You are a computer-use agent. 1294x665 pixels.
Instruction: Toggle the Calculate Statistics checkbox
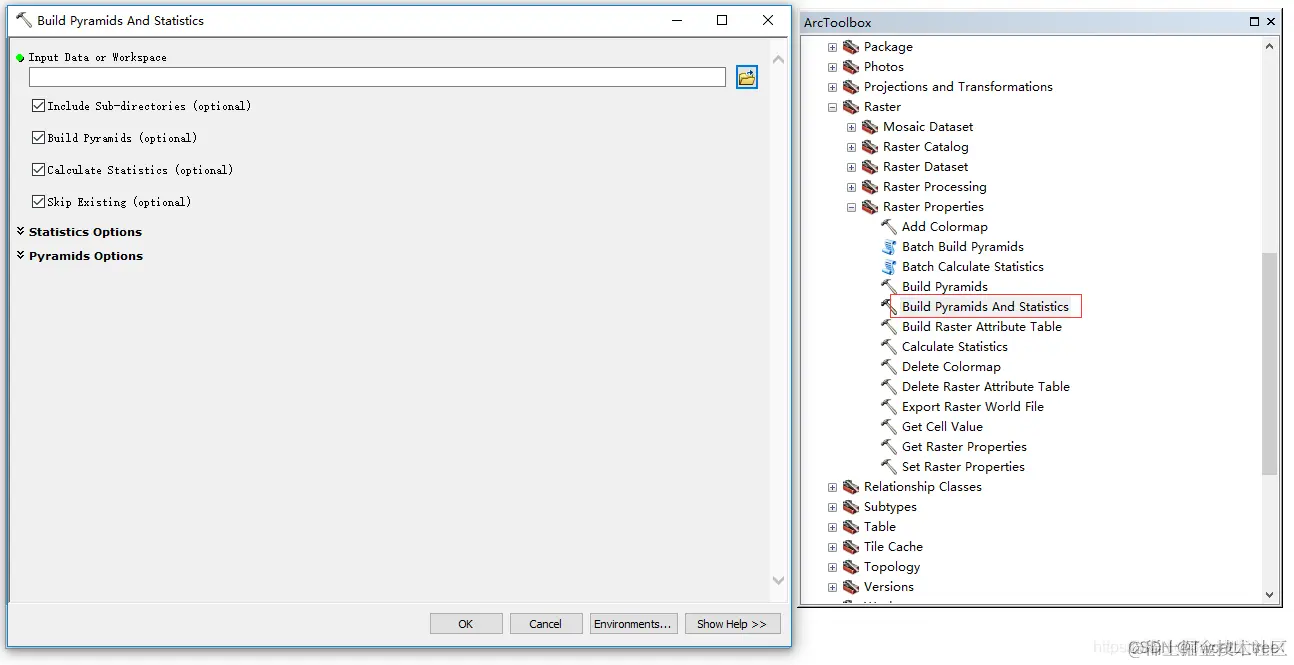coord(39,169)
